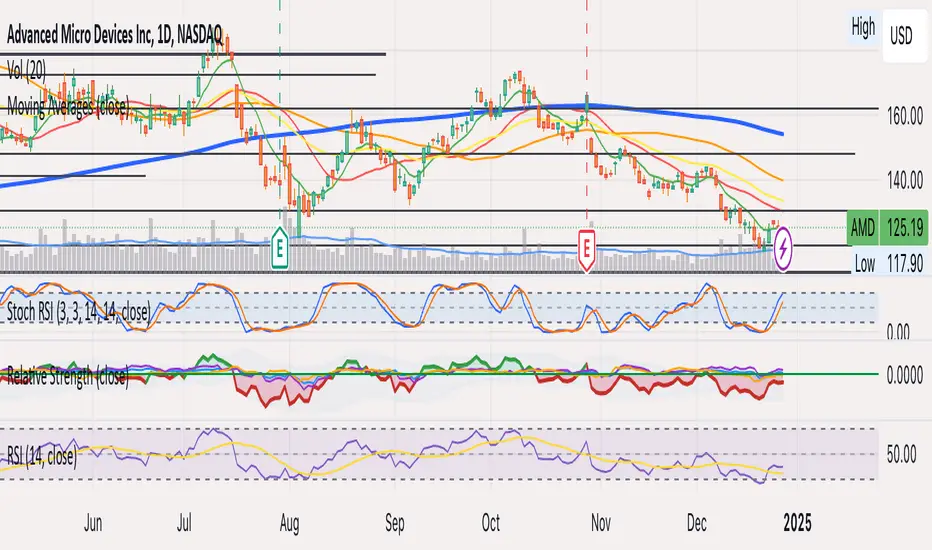Click the Low 117.90 price label

[888, 263]
